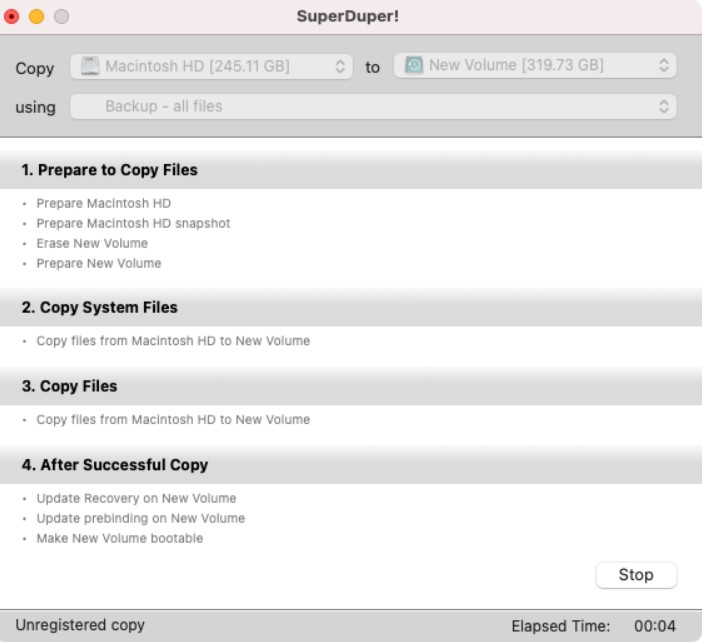Click the Make New Volume bootable step
This screenshot has height=642, width=702.
[x=120, y=538]
